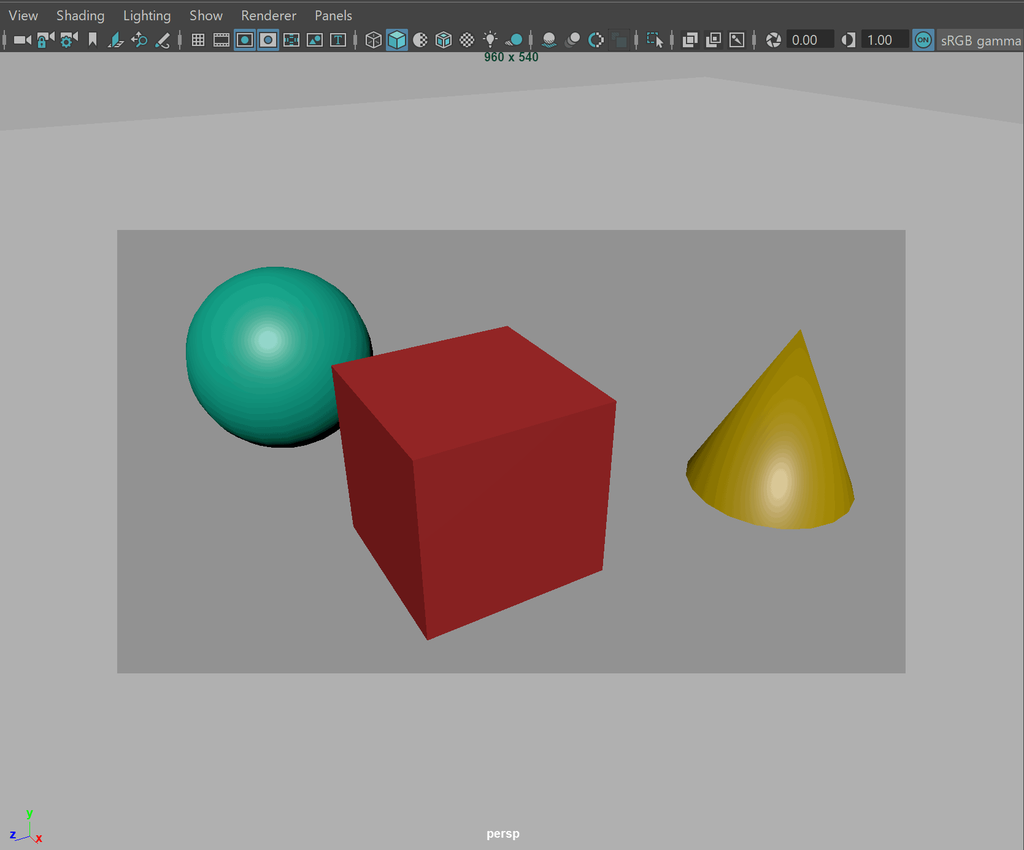This screenshot has width=1024, height=850.
Task: Enable the Textured checker icon
Action: tap(467, 40)
